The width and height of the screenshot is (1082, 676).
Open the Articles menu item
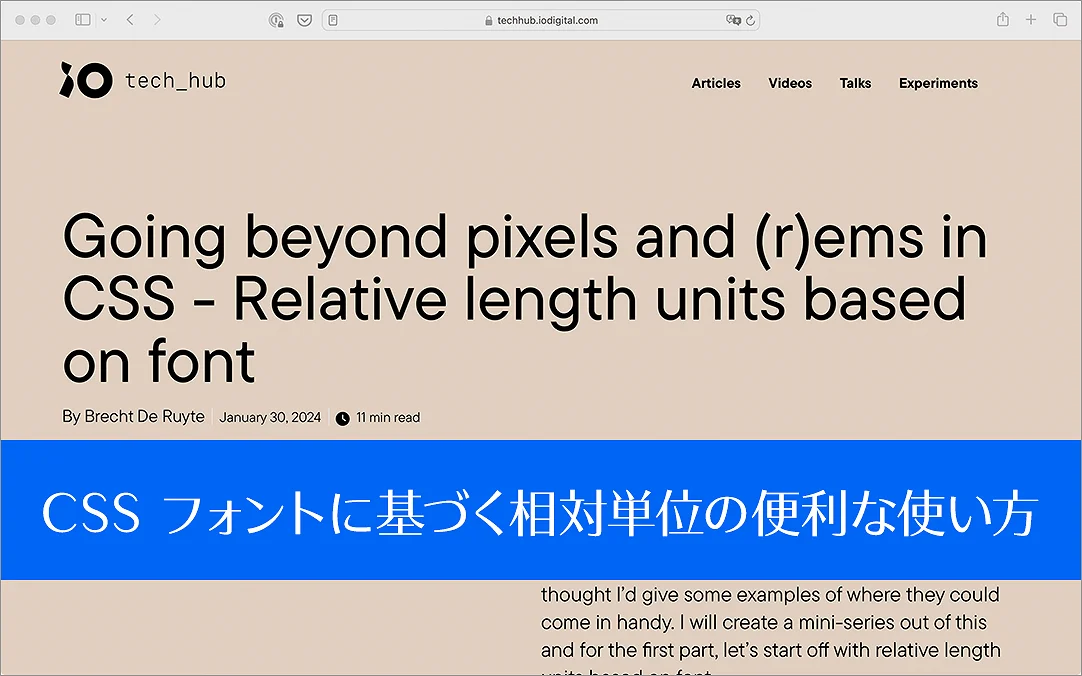[x=716, y=83]
